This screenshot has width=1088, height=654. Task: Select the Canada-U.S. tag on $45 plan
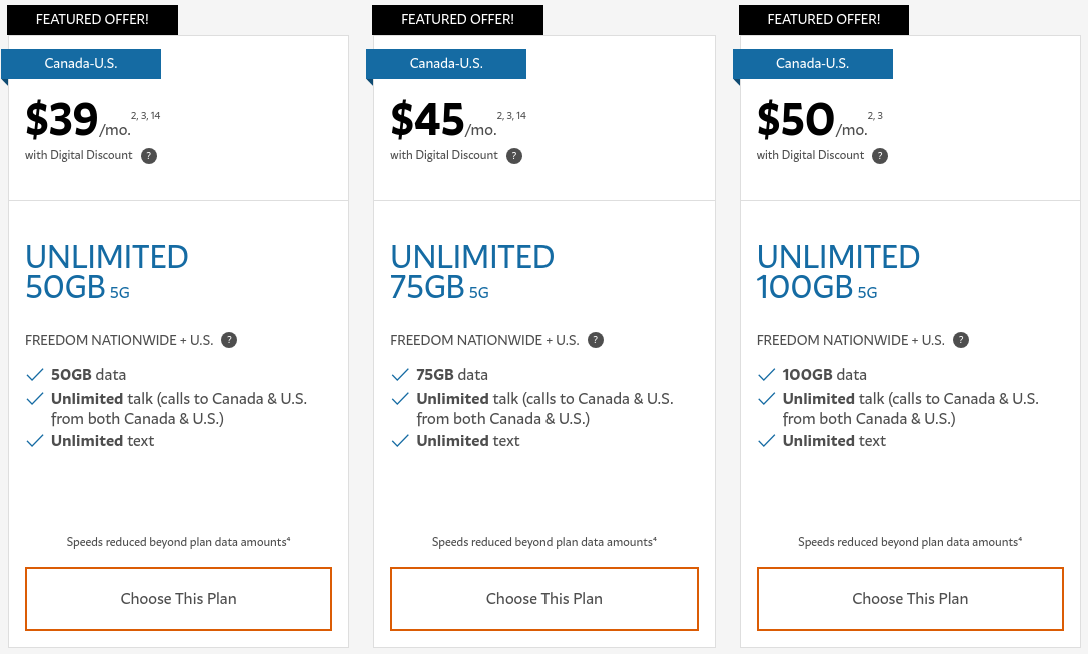pyautogui.click(x=446, y=64)
